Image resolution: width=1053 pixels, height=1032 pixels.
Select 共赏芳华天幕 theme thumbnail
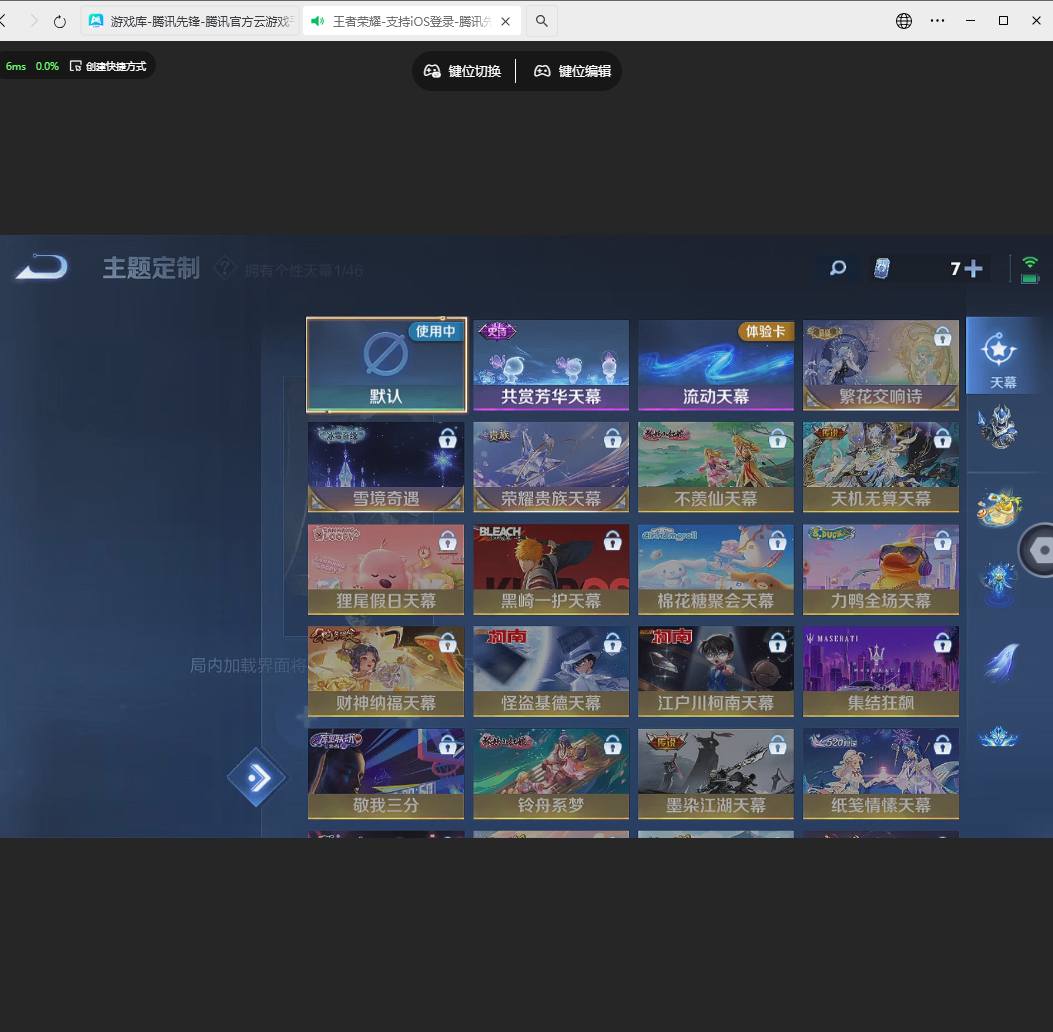coord(551,365)
